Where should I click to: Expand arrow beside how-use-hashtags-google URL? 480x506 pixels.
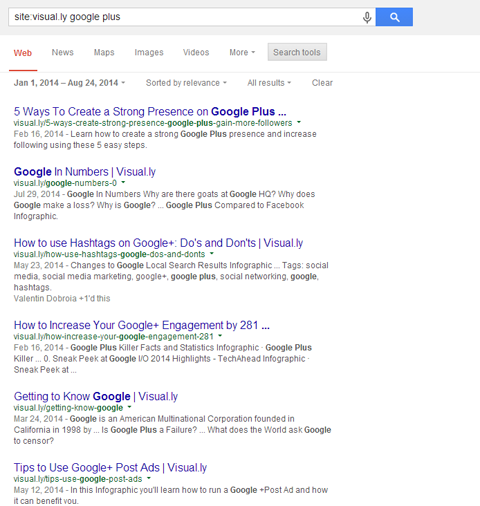[x=212, y=254]
